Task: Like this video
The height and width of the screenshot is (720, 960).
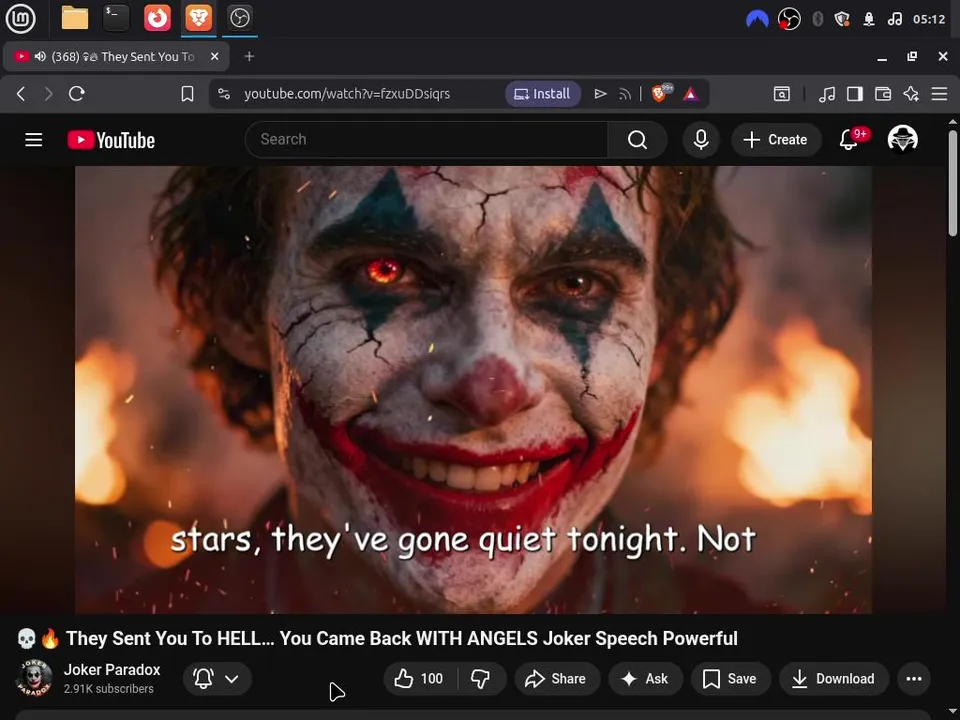Action: (420, 678)
